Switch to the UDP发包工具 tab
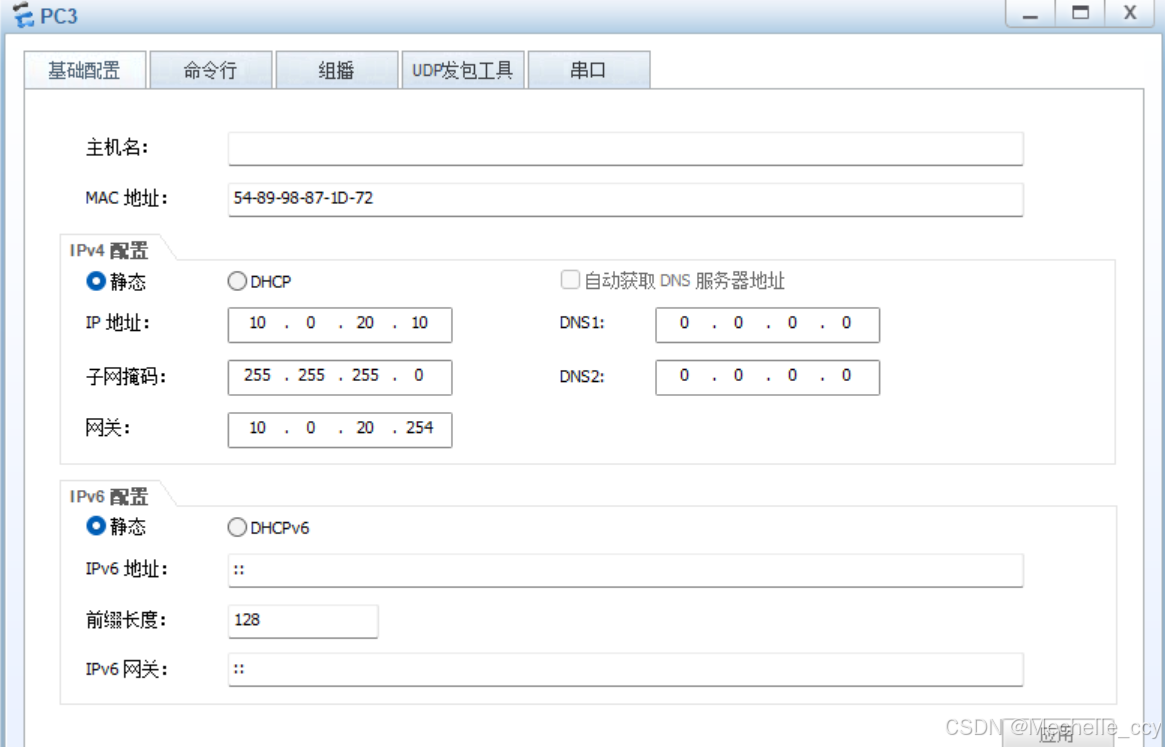 pos(463,70)
